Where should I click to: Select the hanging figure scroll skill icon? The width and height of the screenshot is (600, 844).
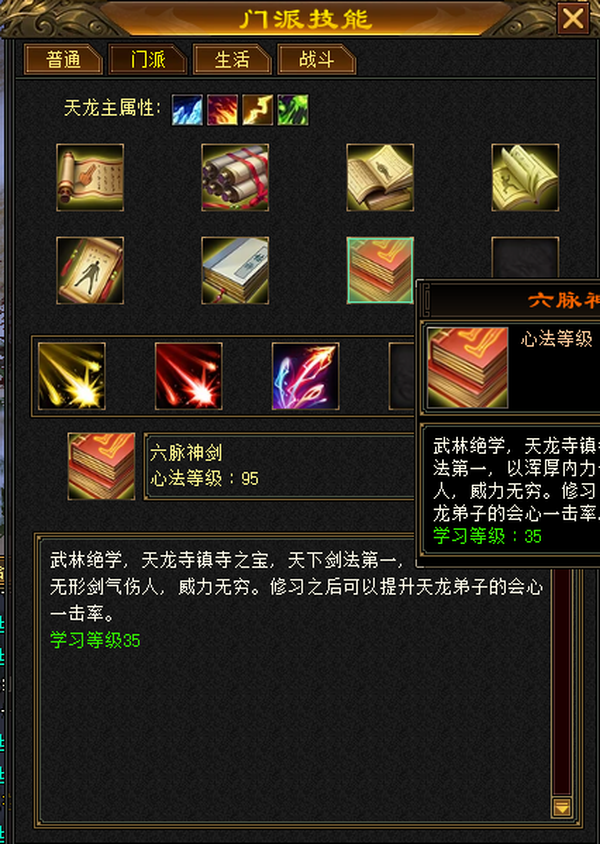[90, 271]
